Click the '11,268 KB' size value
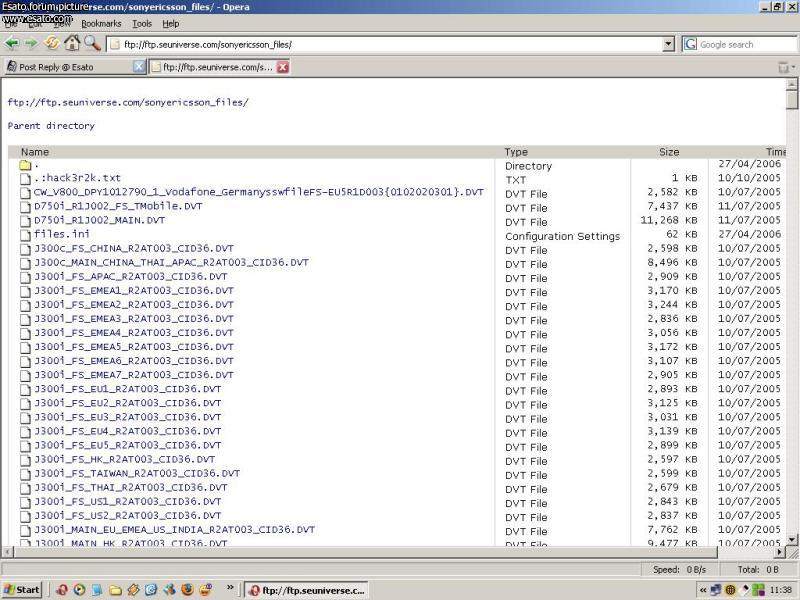 coord(669,220)
